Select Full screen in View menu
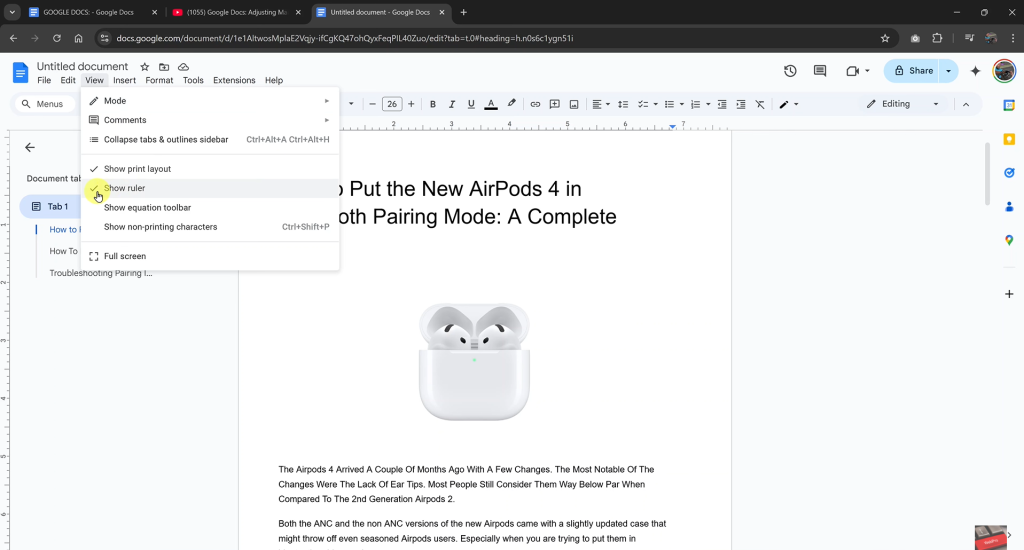1024x550 pixels. coord(210,256)
